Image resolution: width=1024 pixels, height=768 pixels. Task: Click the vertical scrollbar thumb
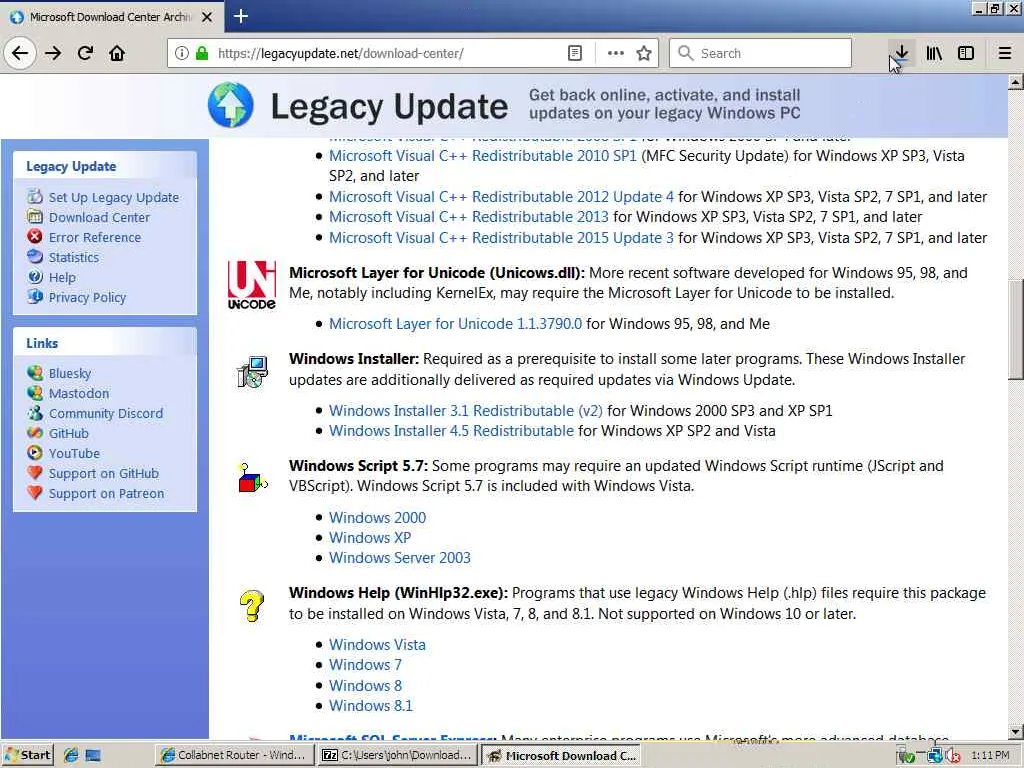[1016, 330]
